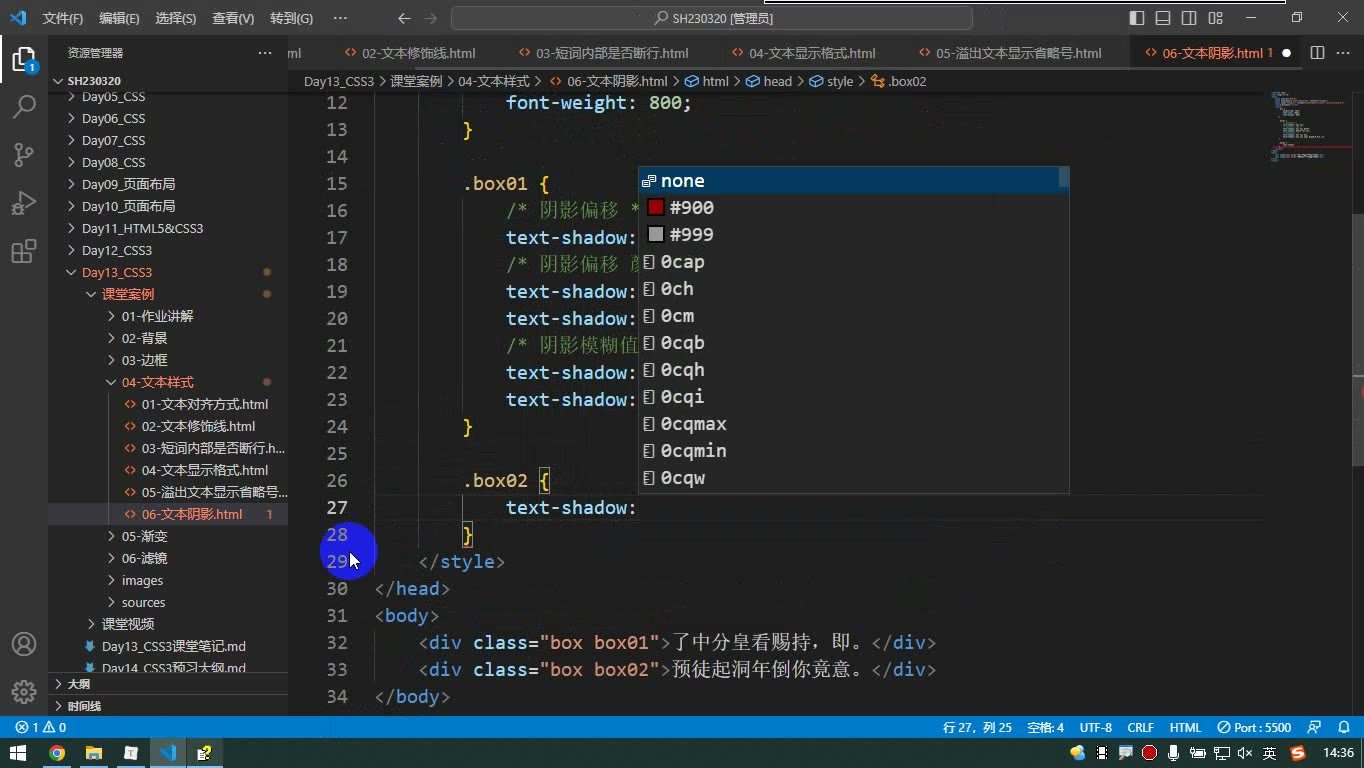Split the editor to the right
1364x768 pixels.
click(1317, 53)
